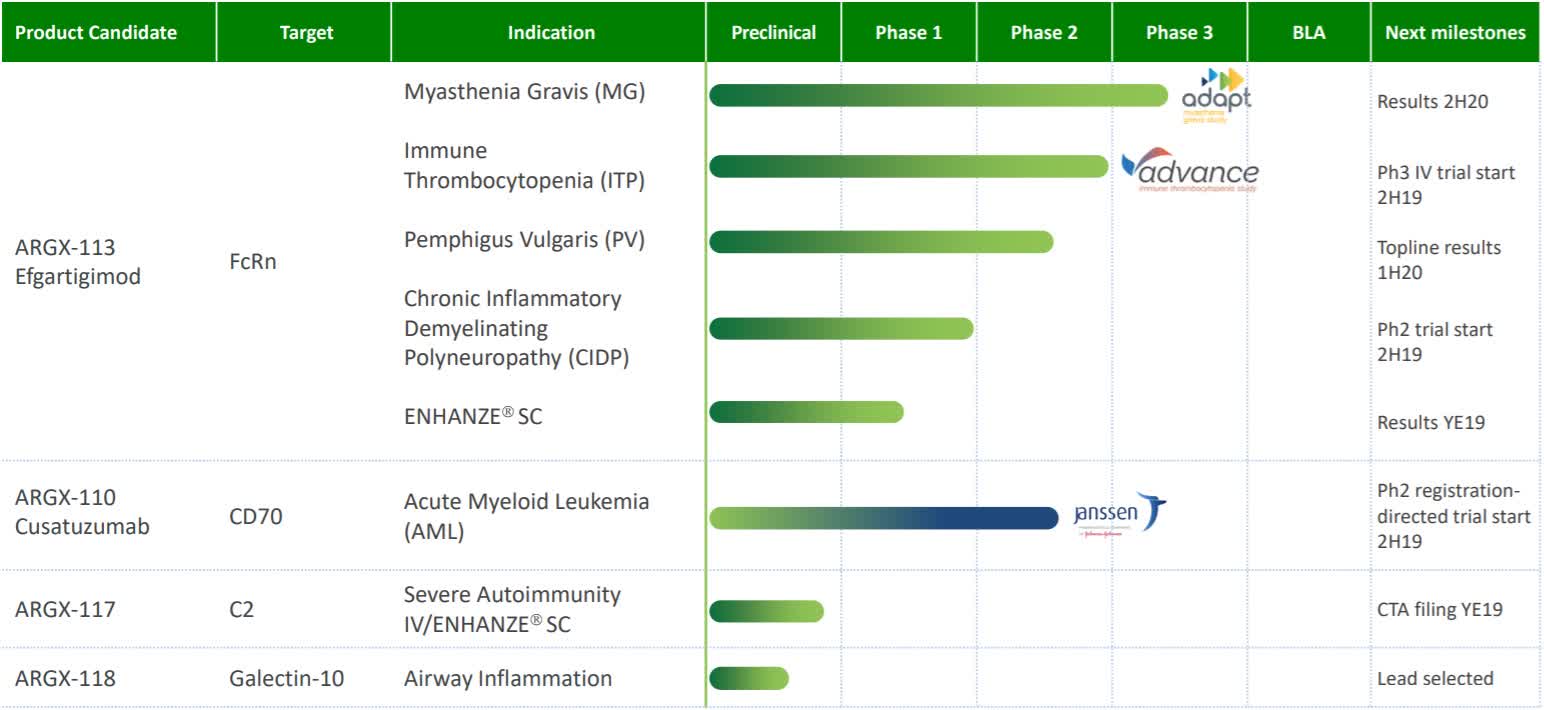Click the ARGX-110 Cusatuzumab product name
1544x710 pixels.
pyautogui.click(x=82, y=512)
